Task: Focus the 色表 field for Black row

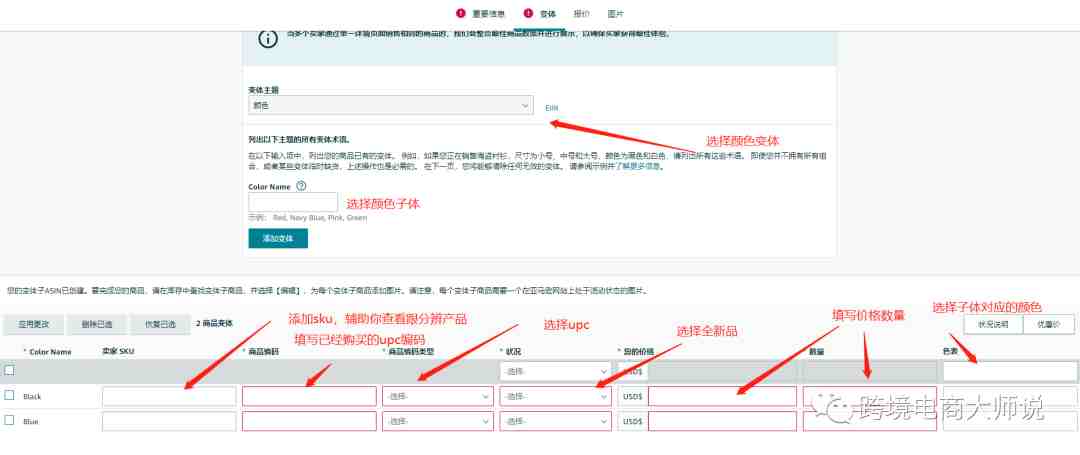Action: pos(1010,396)
